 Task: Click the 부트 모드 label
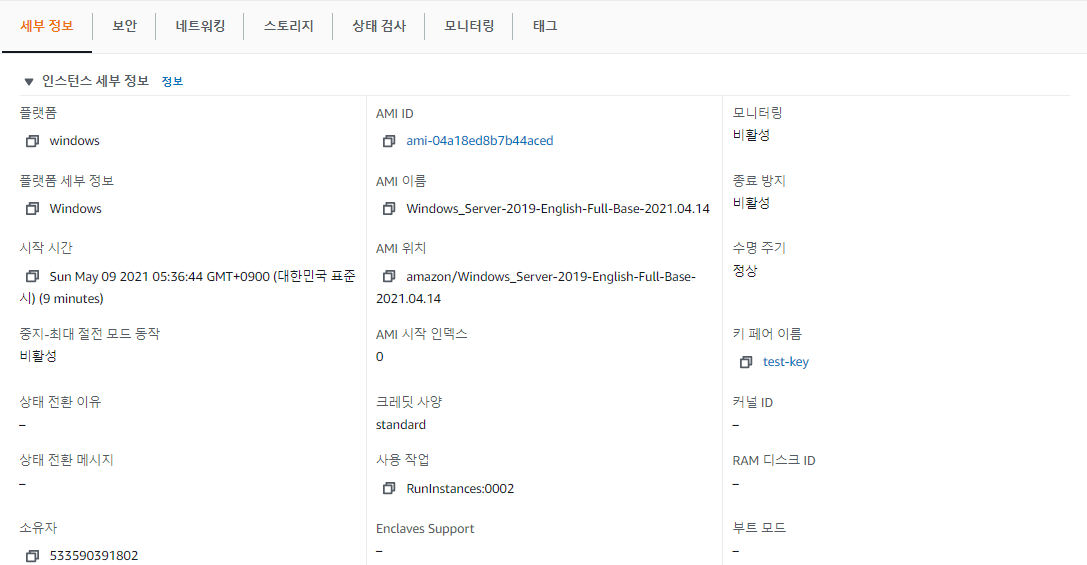(759, 528)
